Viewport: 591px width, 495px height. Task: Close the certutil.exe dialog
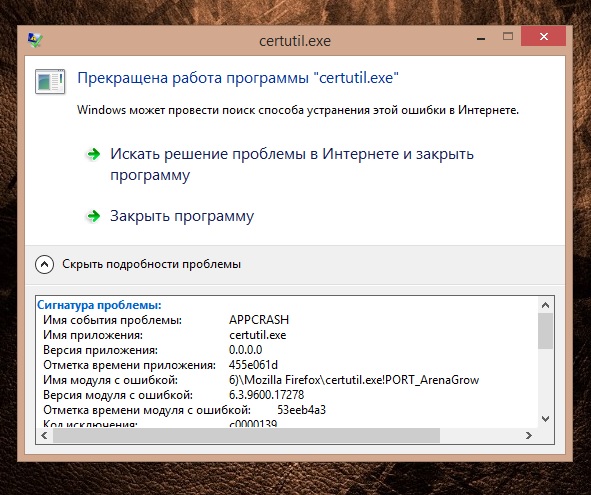tap(544, 37)
